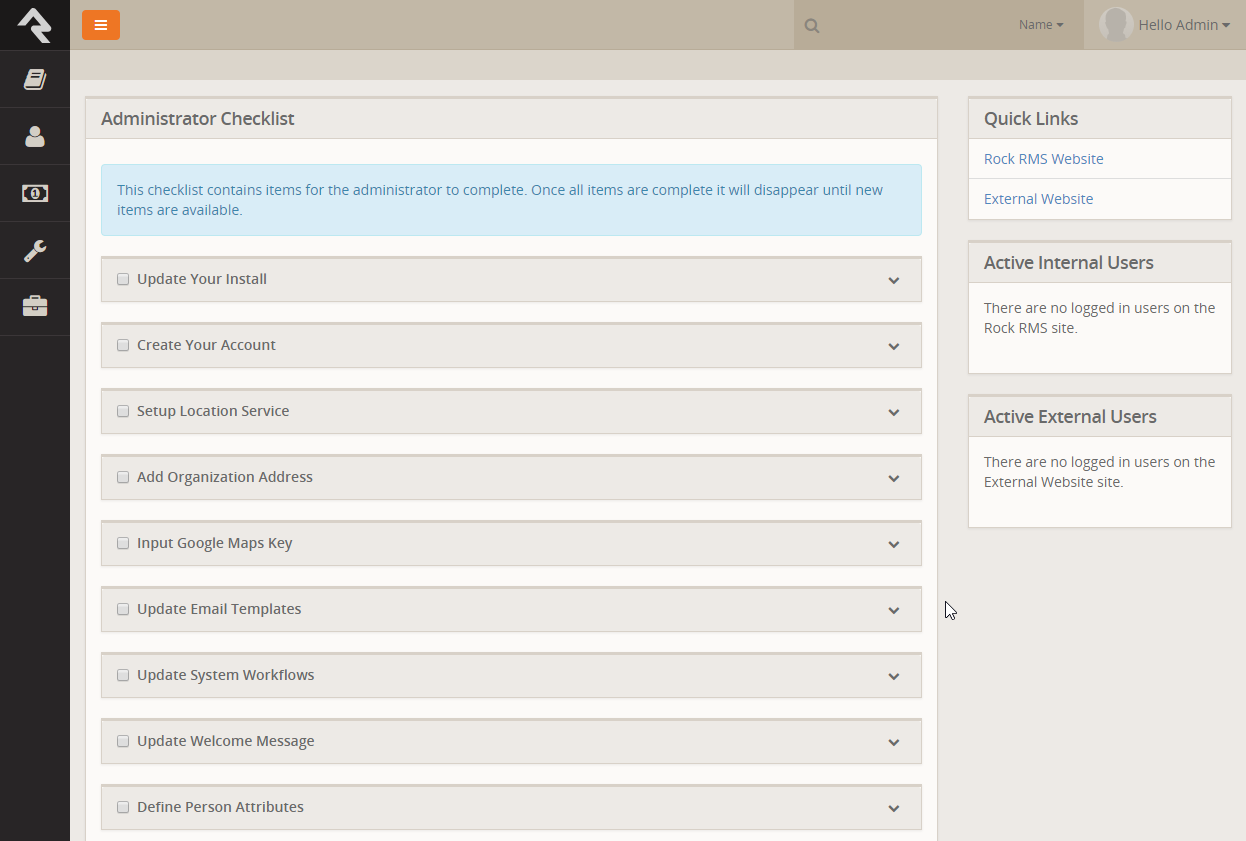Open the Intranet book icon in sidebar

(35, 79)
